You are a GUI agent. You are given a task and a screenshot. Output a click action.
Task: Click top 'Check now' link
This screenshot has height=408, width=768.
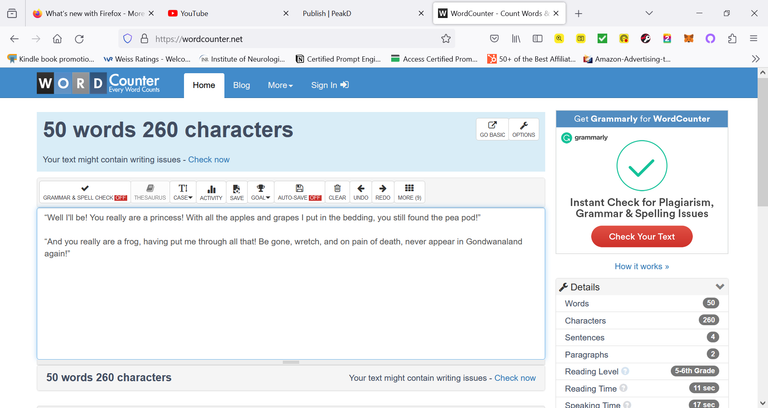209,160
